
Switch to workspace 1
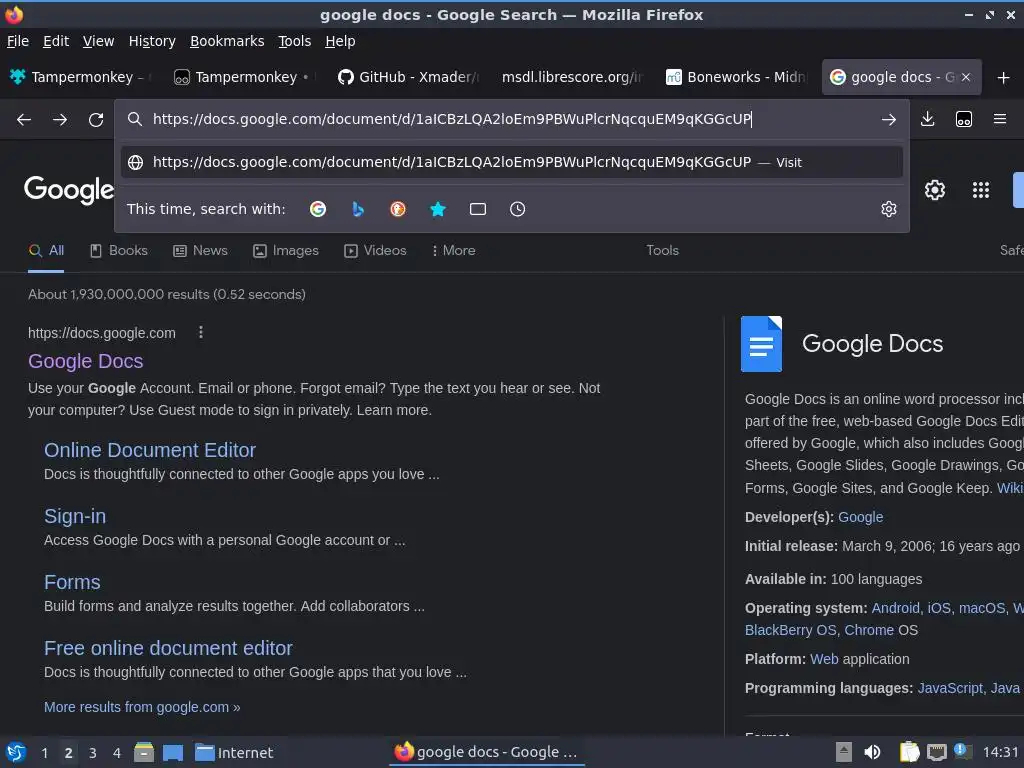pos(44,753)
